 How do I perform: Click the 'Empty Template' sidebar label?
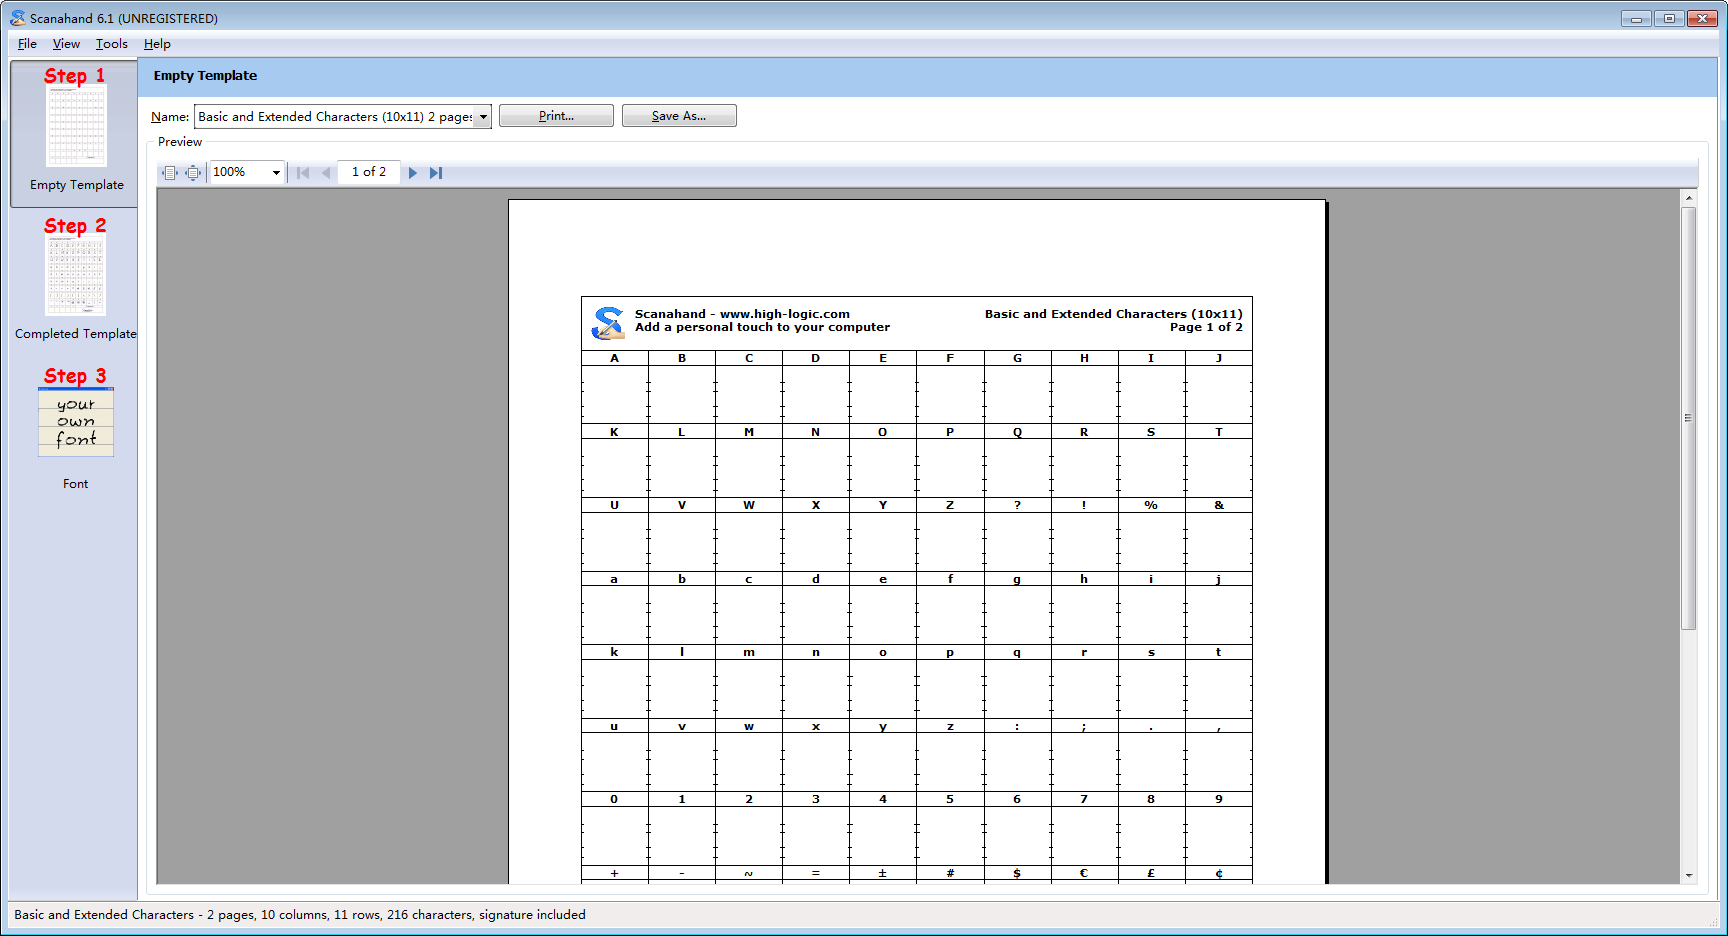77,185
